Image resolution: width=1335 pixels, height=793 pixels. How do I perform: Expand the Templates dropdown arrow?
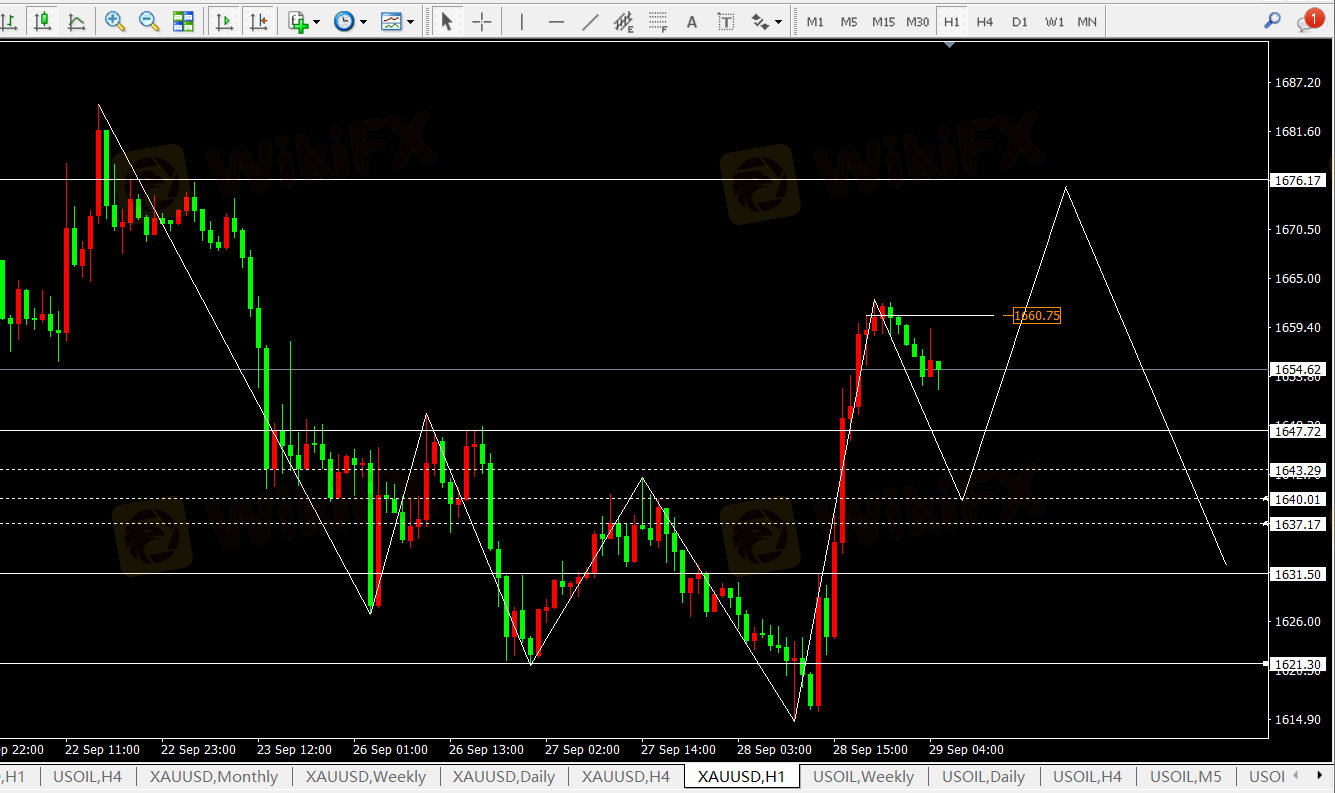pyautogui.click(x=412, y=21)
